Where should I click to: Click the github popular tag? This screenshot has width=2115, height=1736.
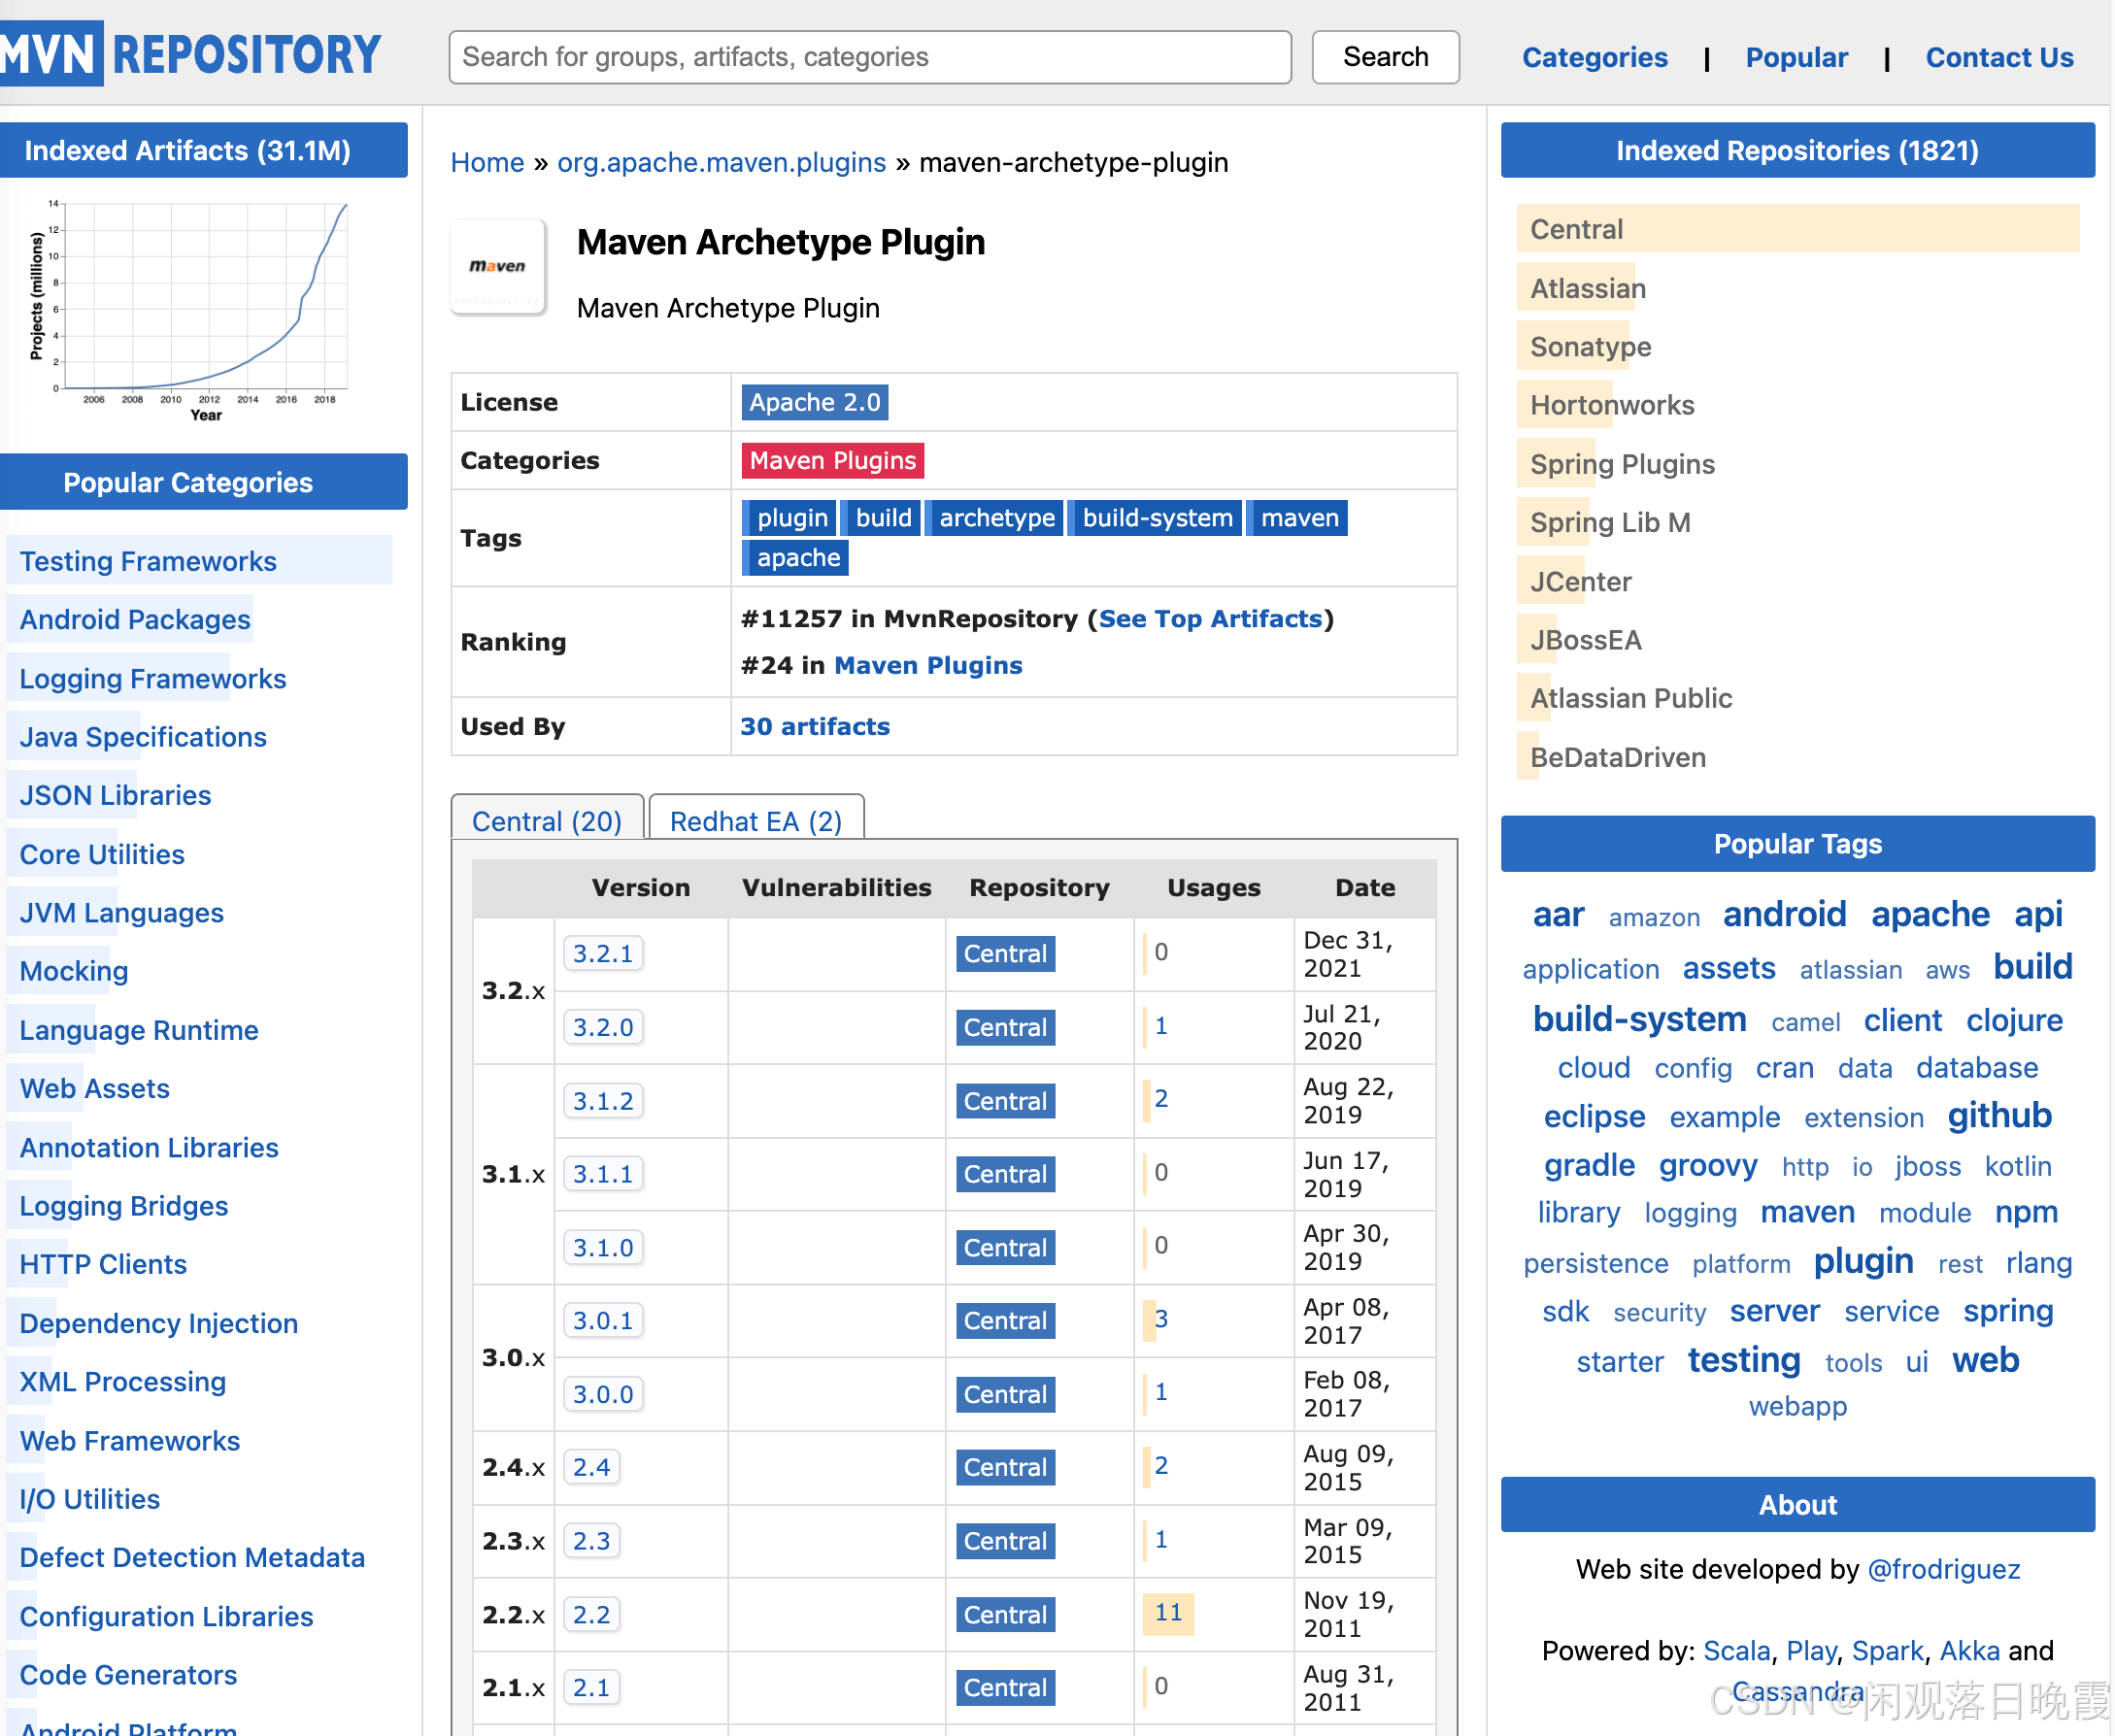coord(1998,1115)
